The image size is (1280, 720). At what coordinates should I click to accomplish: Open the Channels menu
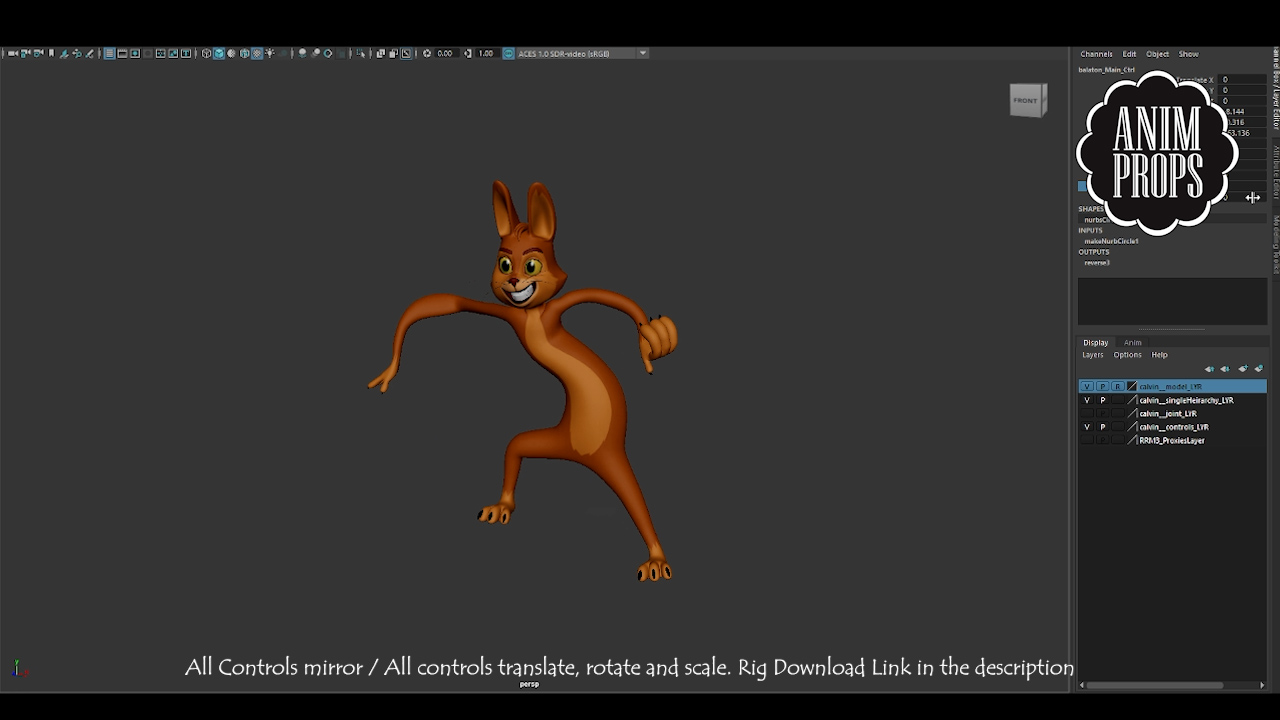1096,54
